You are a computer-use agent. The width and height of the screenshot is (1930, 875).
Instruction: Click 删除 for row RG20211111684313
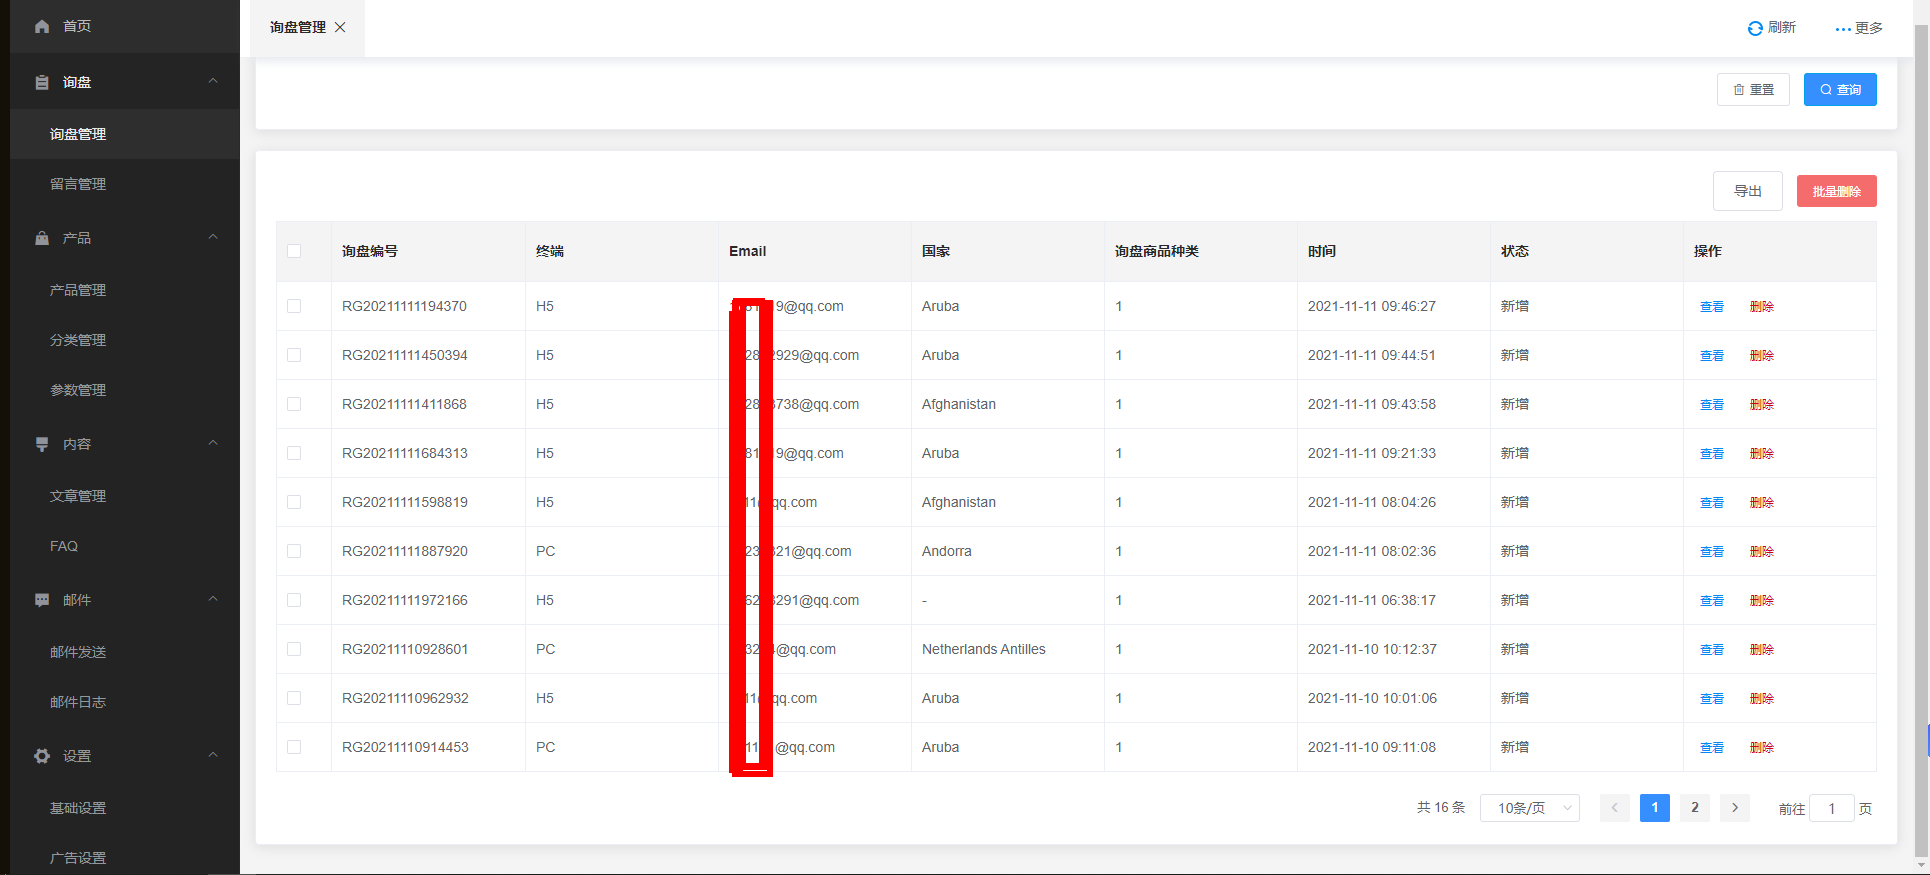(1762, 454)
